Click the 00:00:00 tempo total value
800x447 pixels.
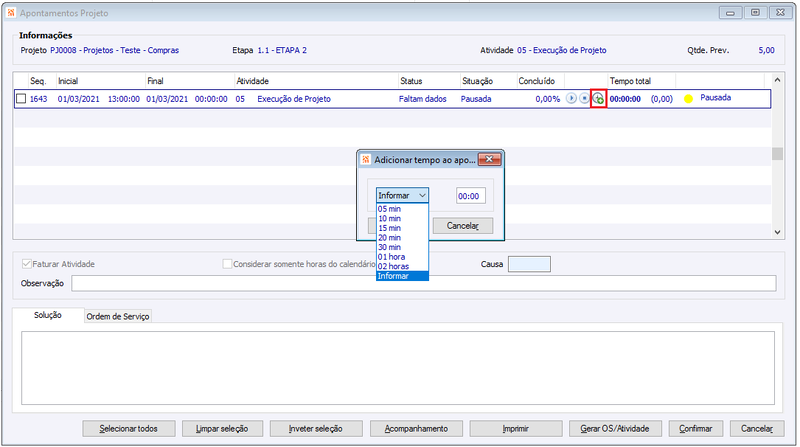[x=625, y=99]
